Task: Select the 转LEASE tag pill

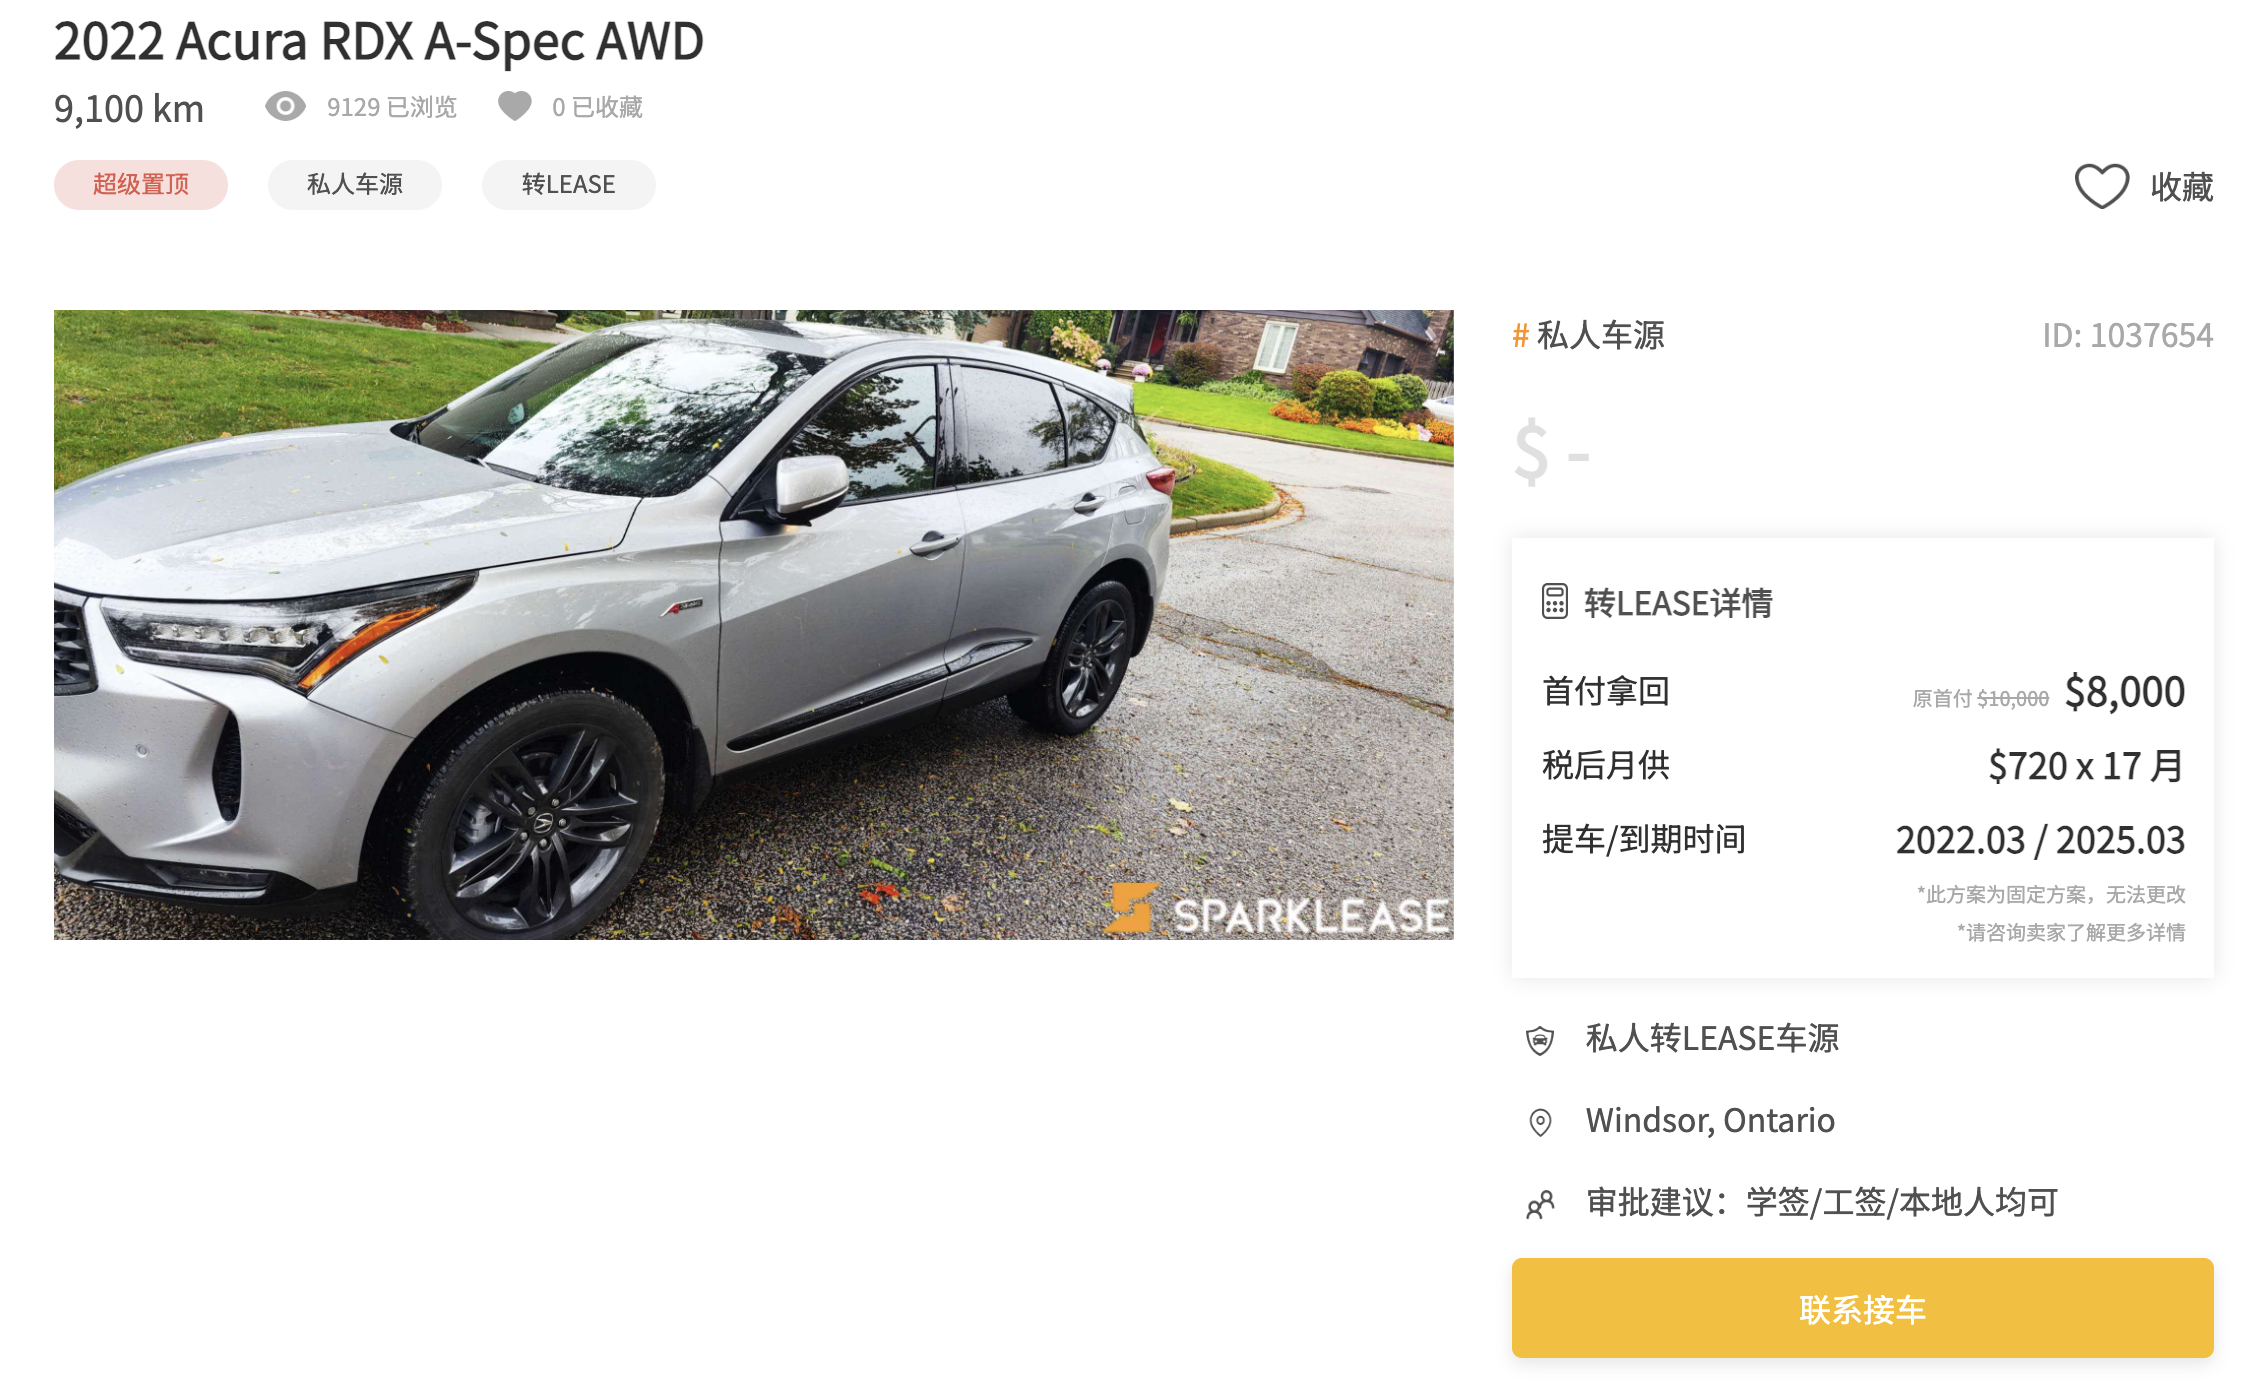Action: (x=569, y=185)
